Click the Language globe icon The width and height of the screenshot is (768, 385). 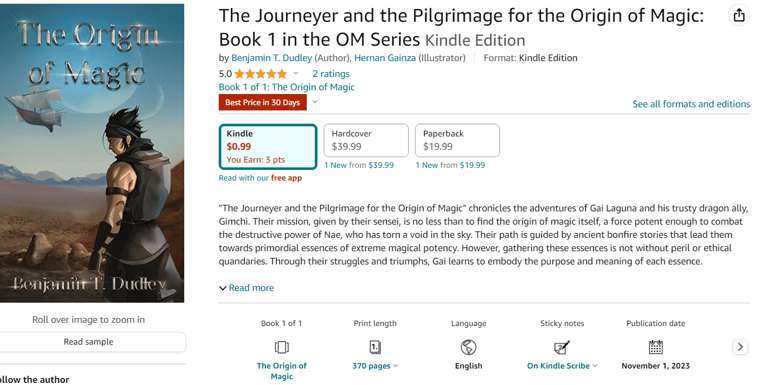468,347
